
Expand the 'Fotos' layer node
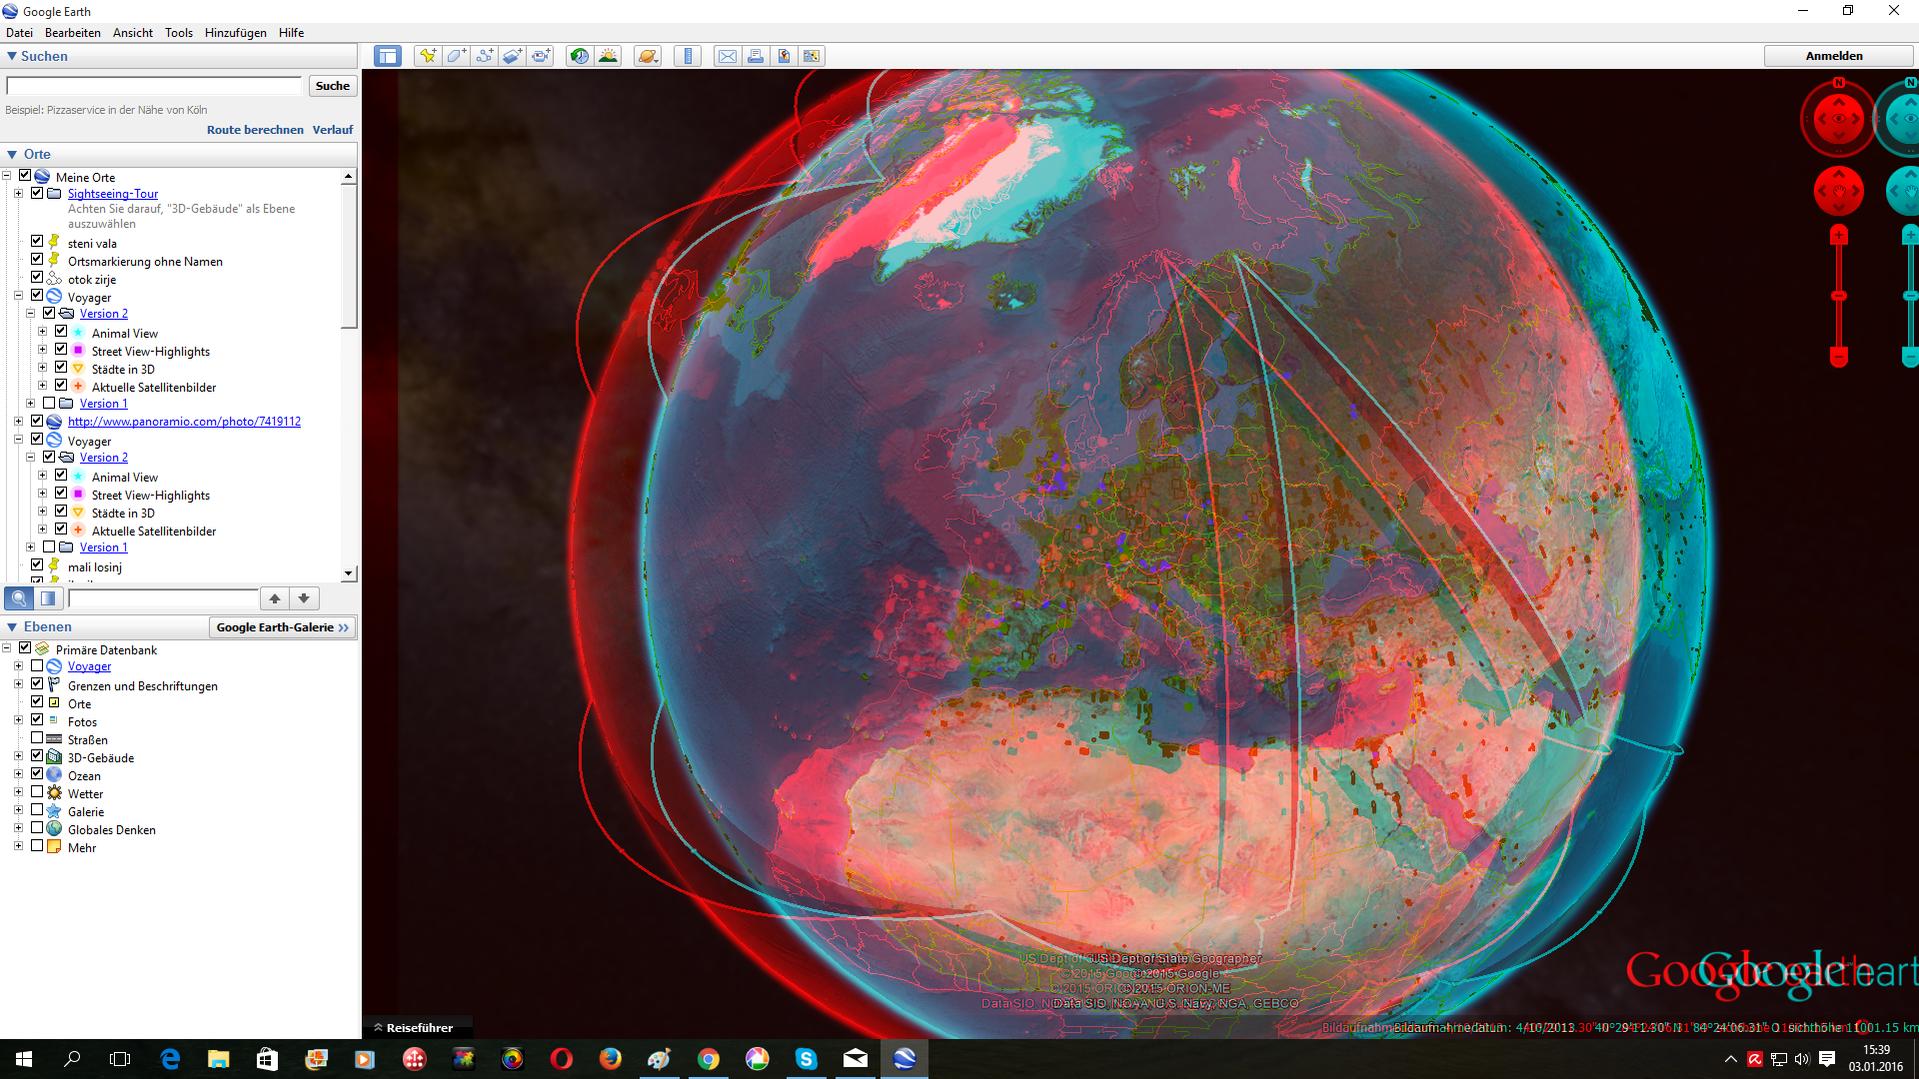click(x=18, y=721)
